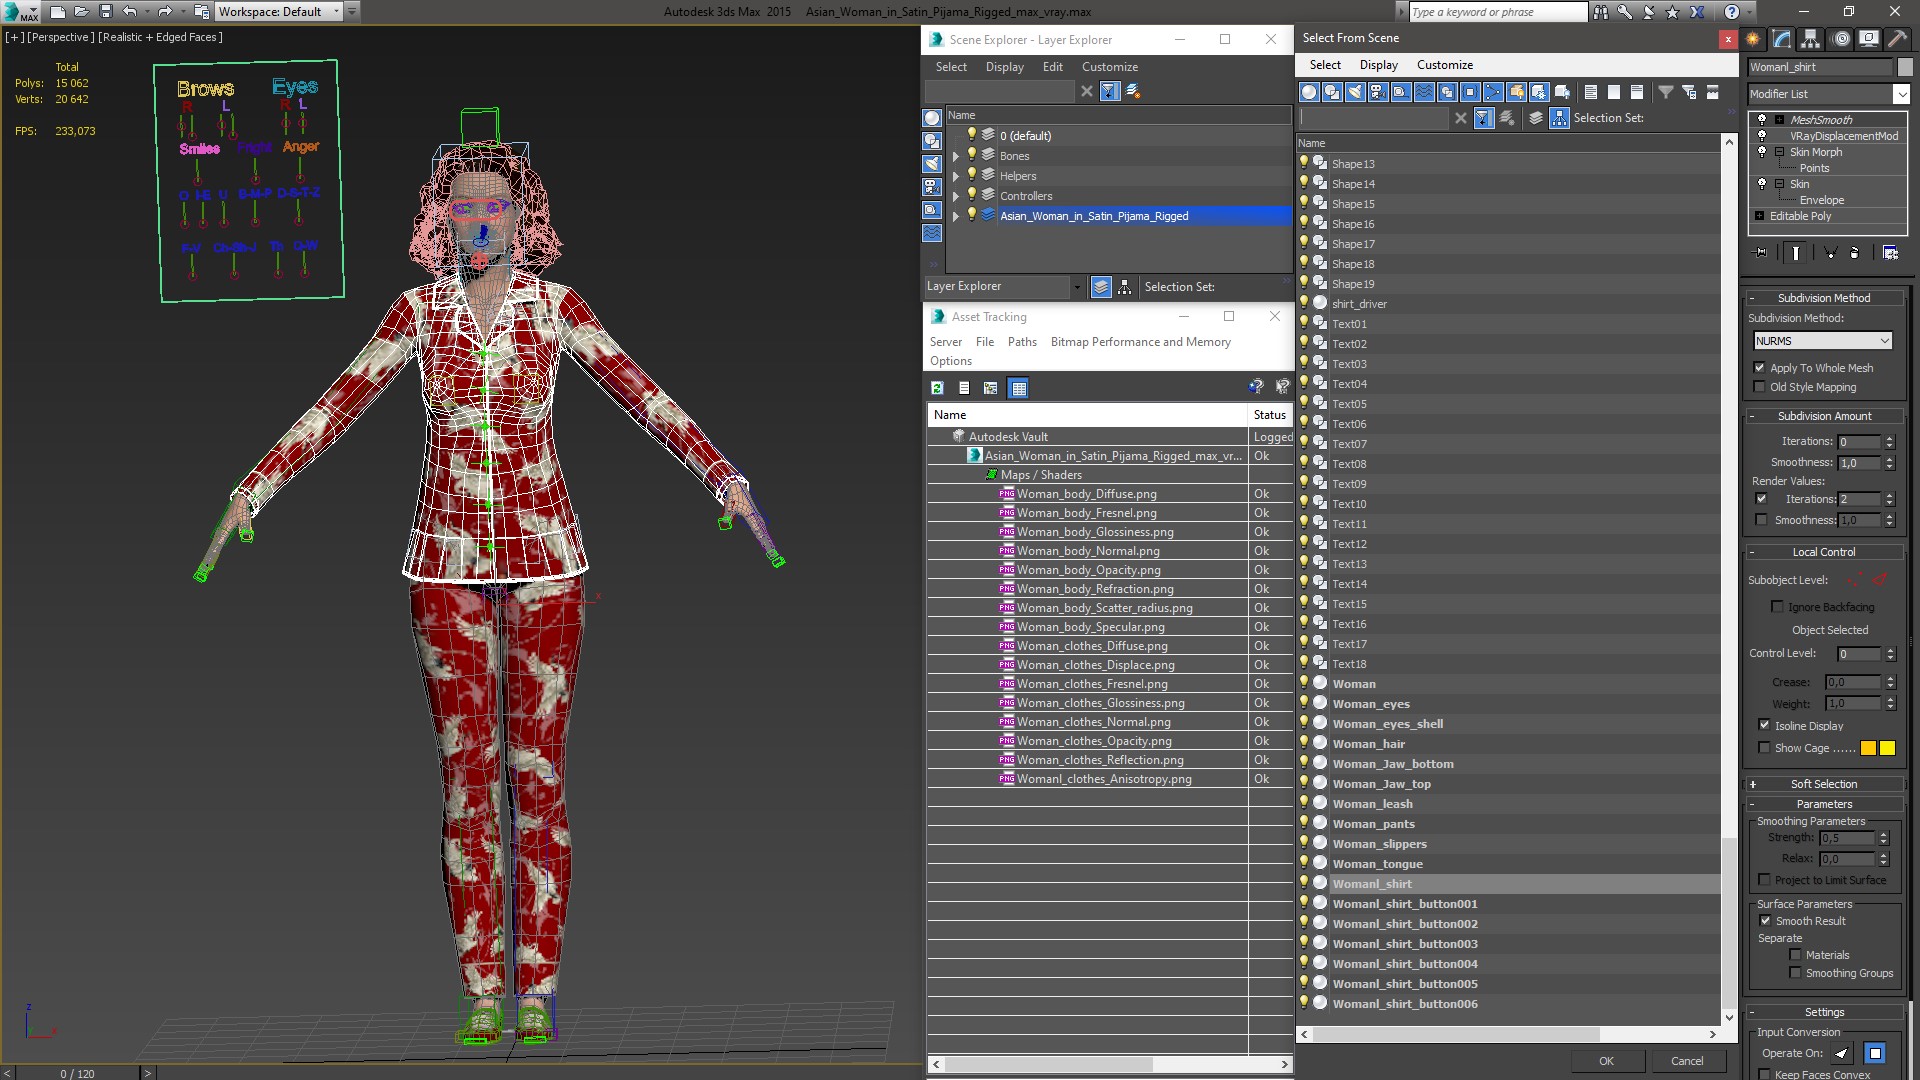The height and width of the screenshot is (1080, 1920).
Task: Open the Motion command panel tab
Action: [1840, 39]
